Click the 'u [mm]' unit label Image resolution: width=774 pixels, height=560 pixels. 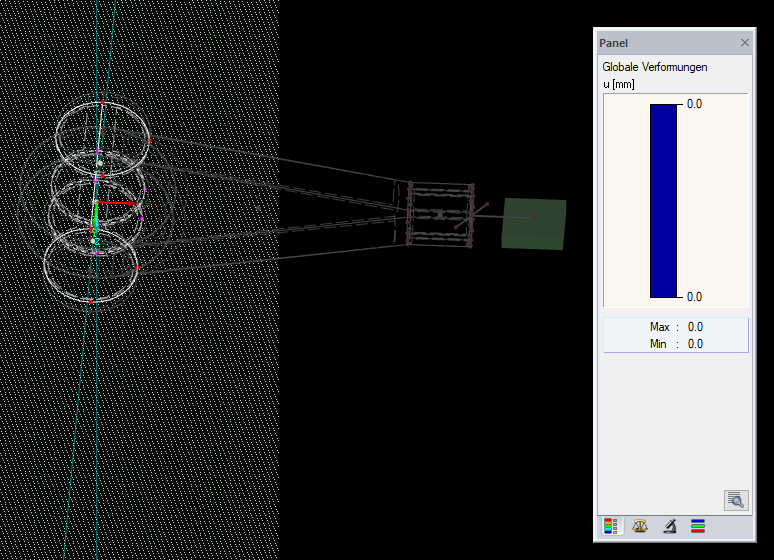coord(619,84)
